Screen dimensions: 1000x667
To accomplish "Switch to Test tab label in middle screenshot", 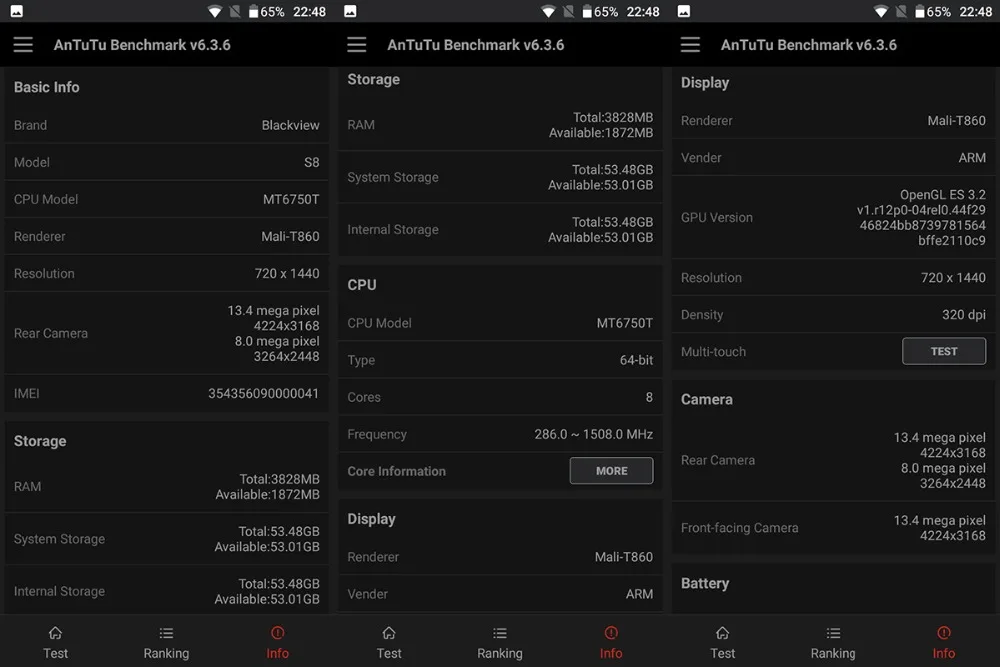I will [389, 653].
